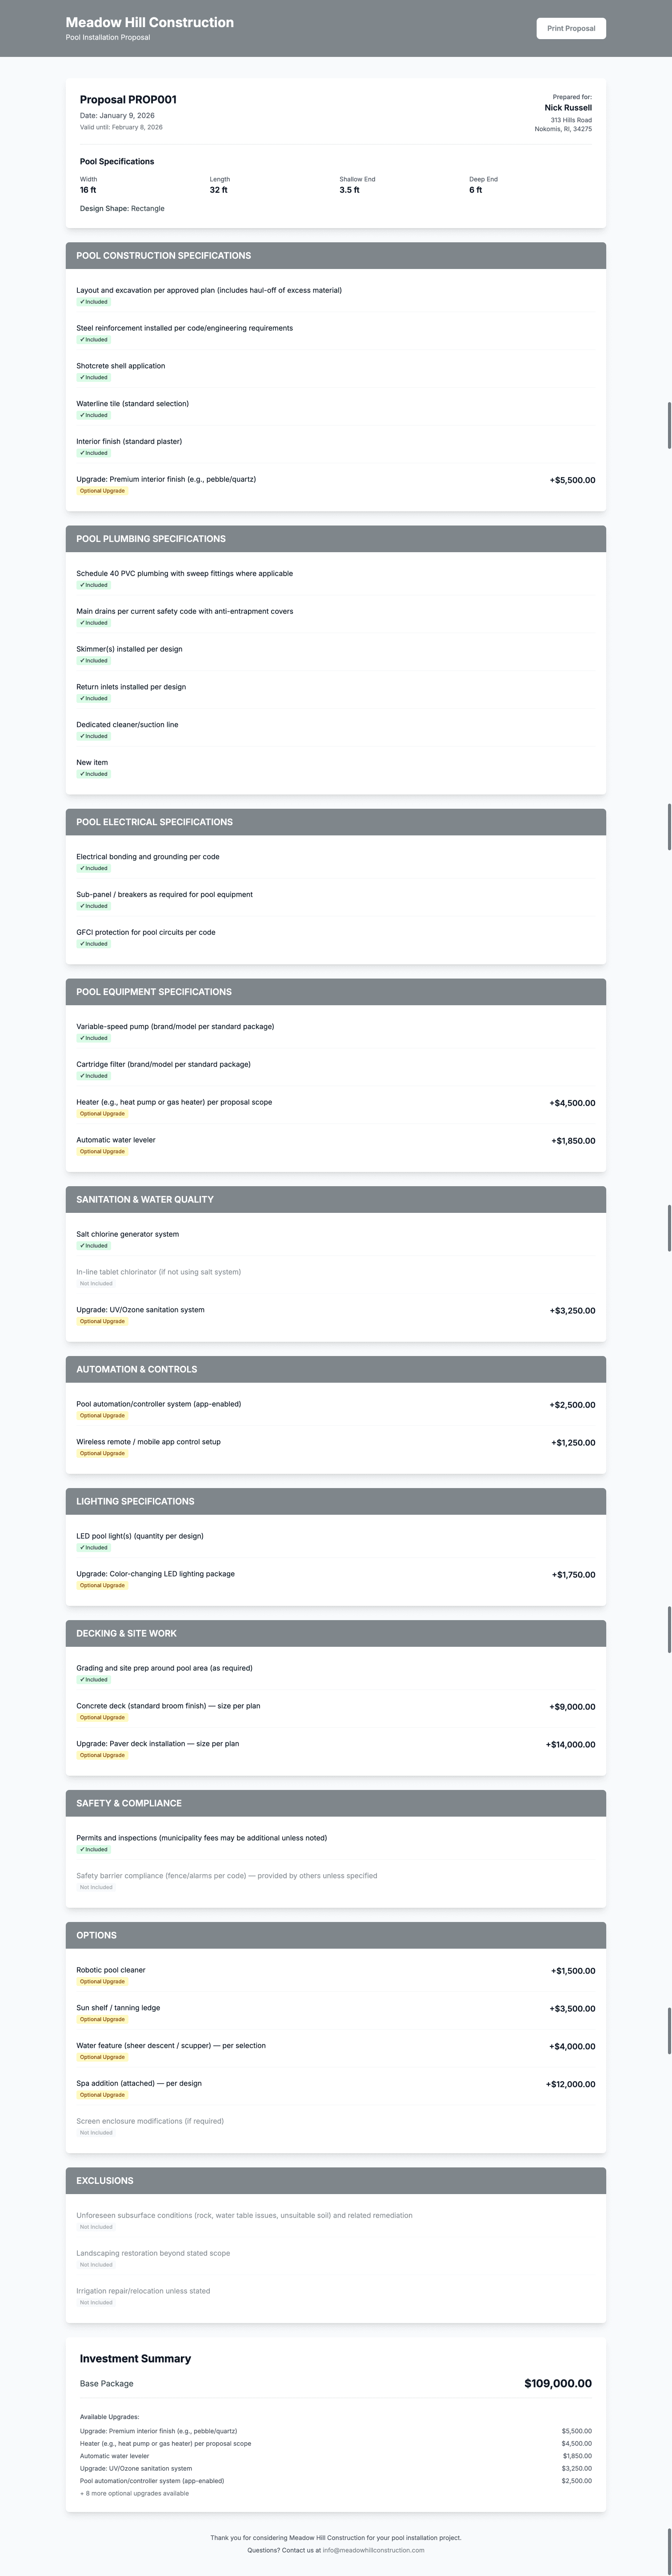Click the checkmark icon beside Skimmer(s) installed item
Image resolution: width=672 pixels, height=2576 pixels.
pyautogui.click(x=82, y=661)
